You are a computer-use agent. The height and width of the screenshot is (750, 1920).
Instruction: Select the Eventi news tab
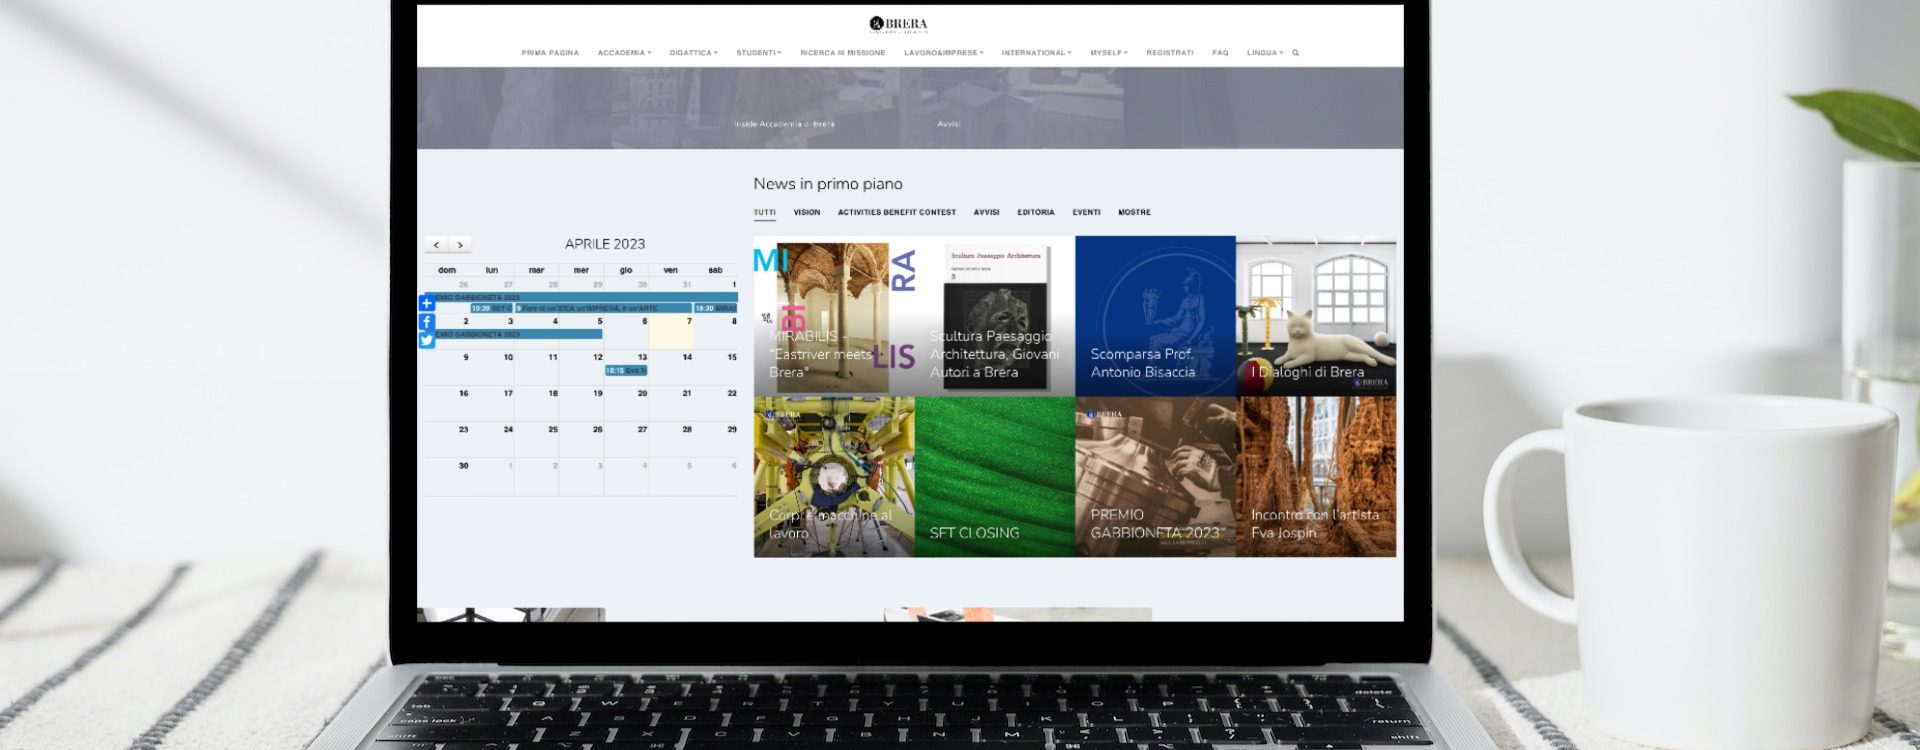[x=1086, y=212]
